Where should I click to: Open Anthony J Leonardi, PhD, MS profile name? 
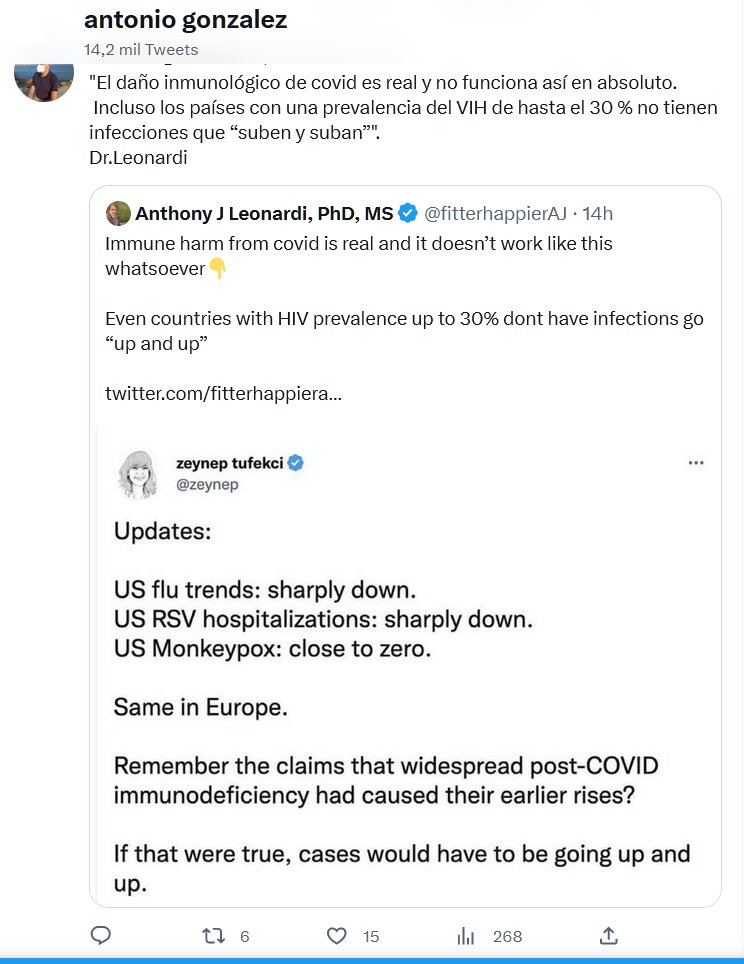point(264,213)
